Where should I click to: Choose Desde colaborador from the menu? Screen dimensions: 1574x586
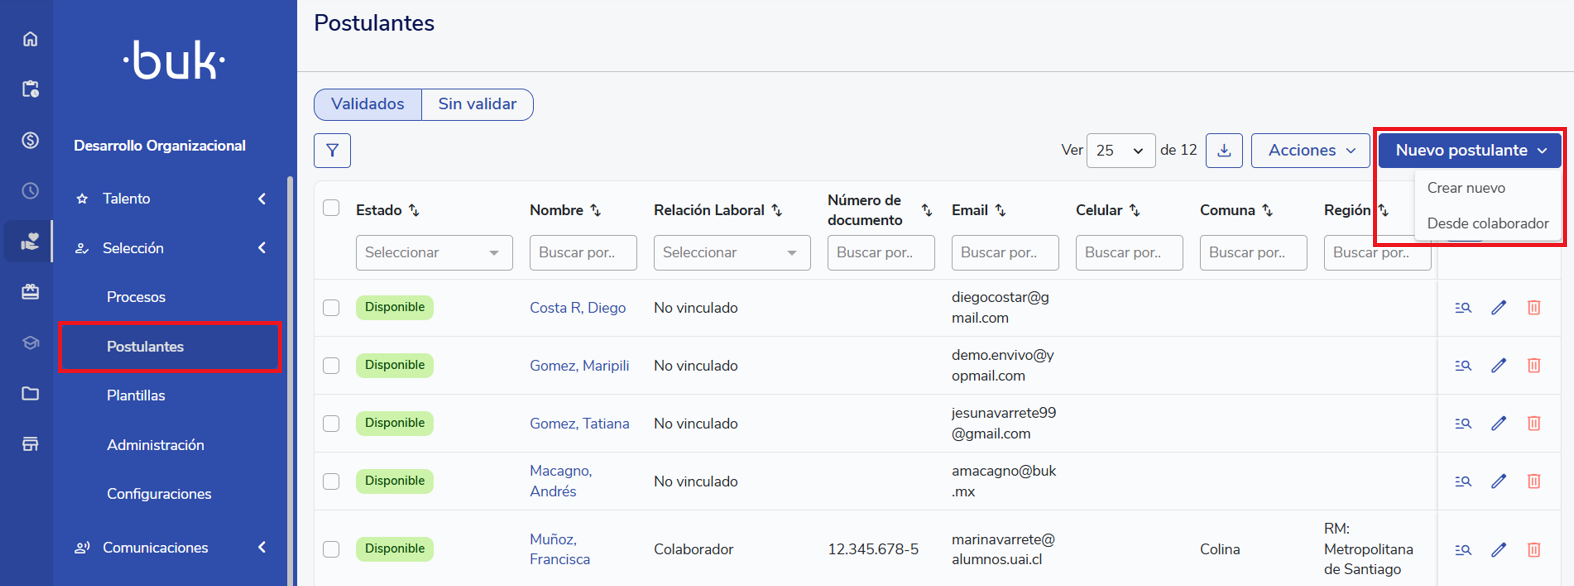[x=1487, y=224]
